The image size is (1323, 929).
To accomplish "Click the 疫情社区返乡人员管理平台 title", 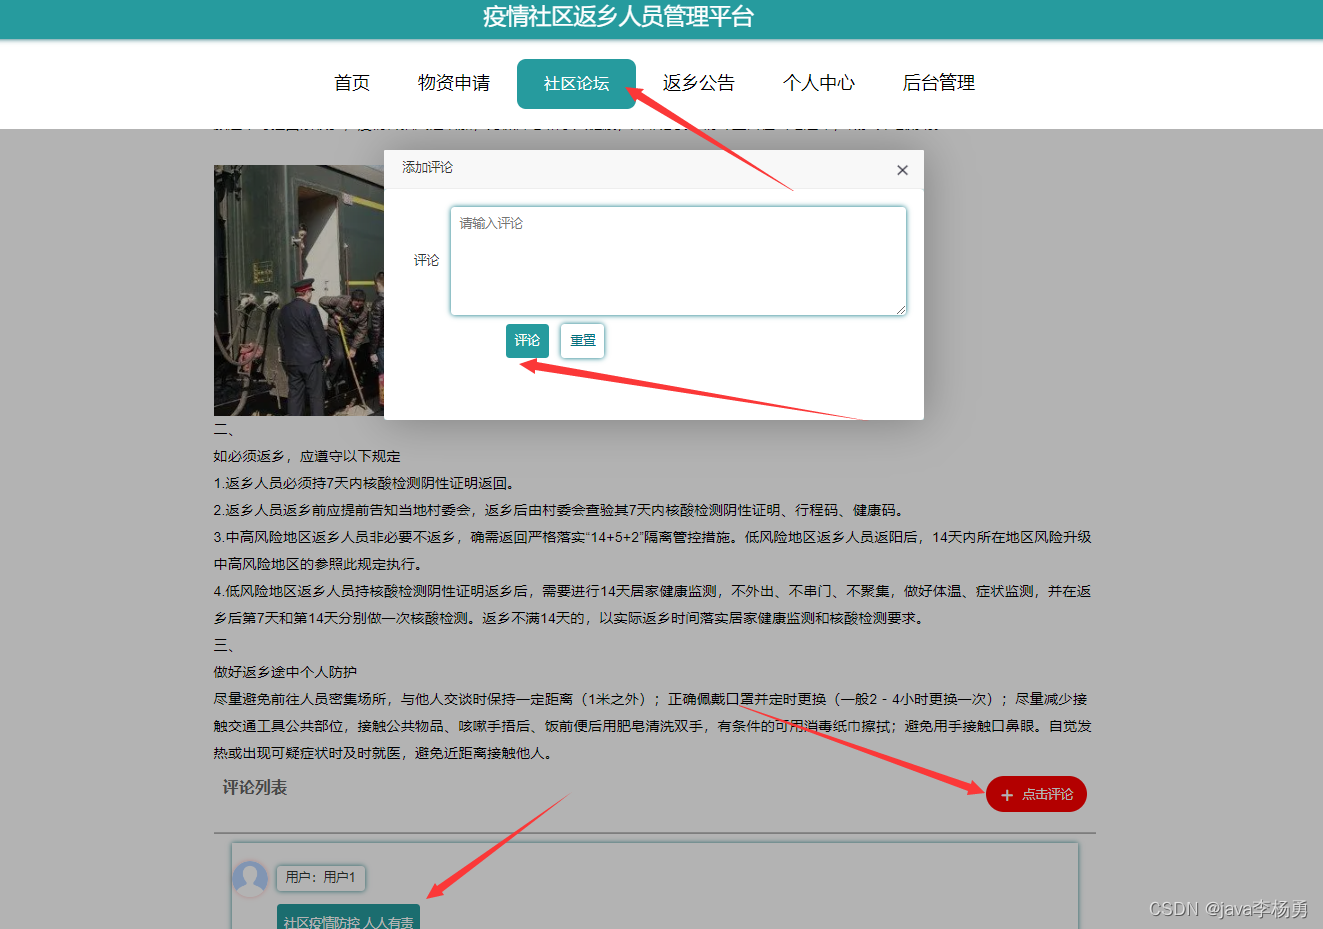I will pyautogui.click(x=618, y=17).
